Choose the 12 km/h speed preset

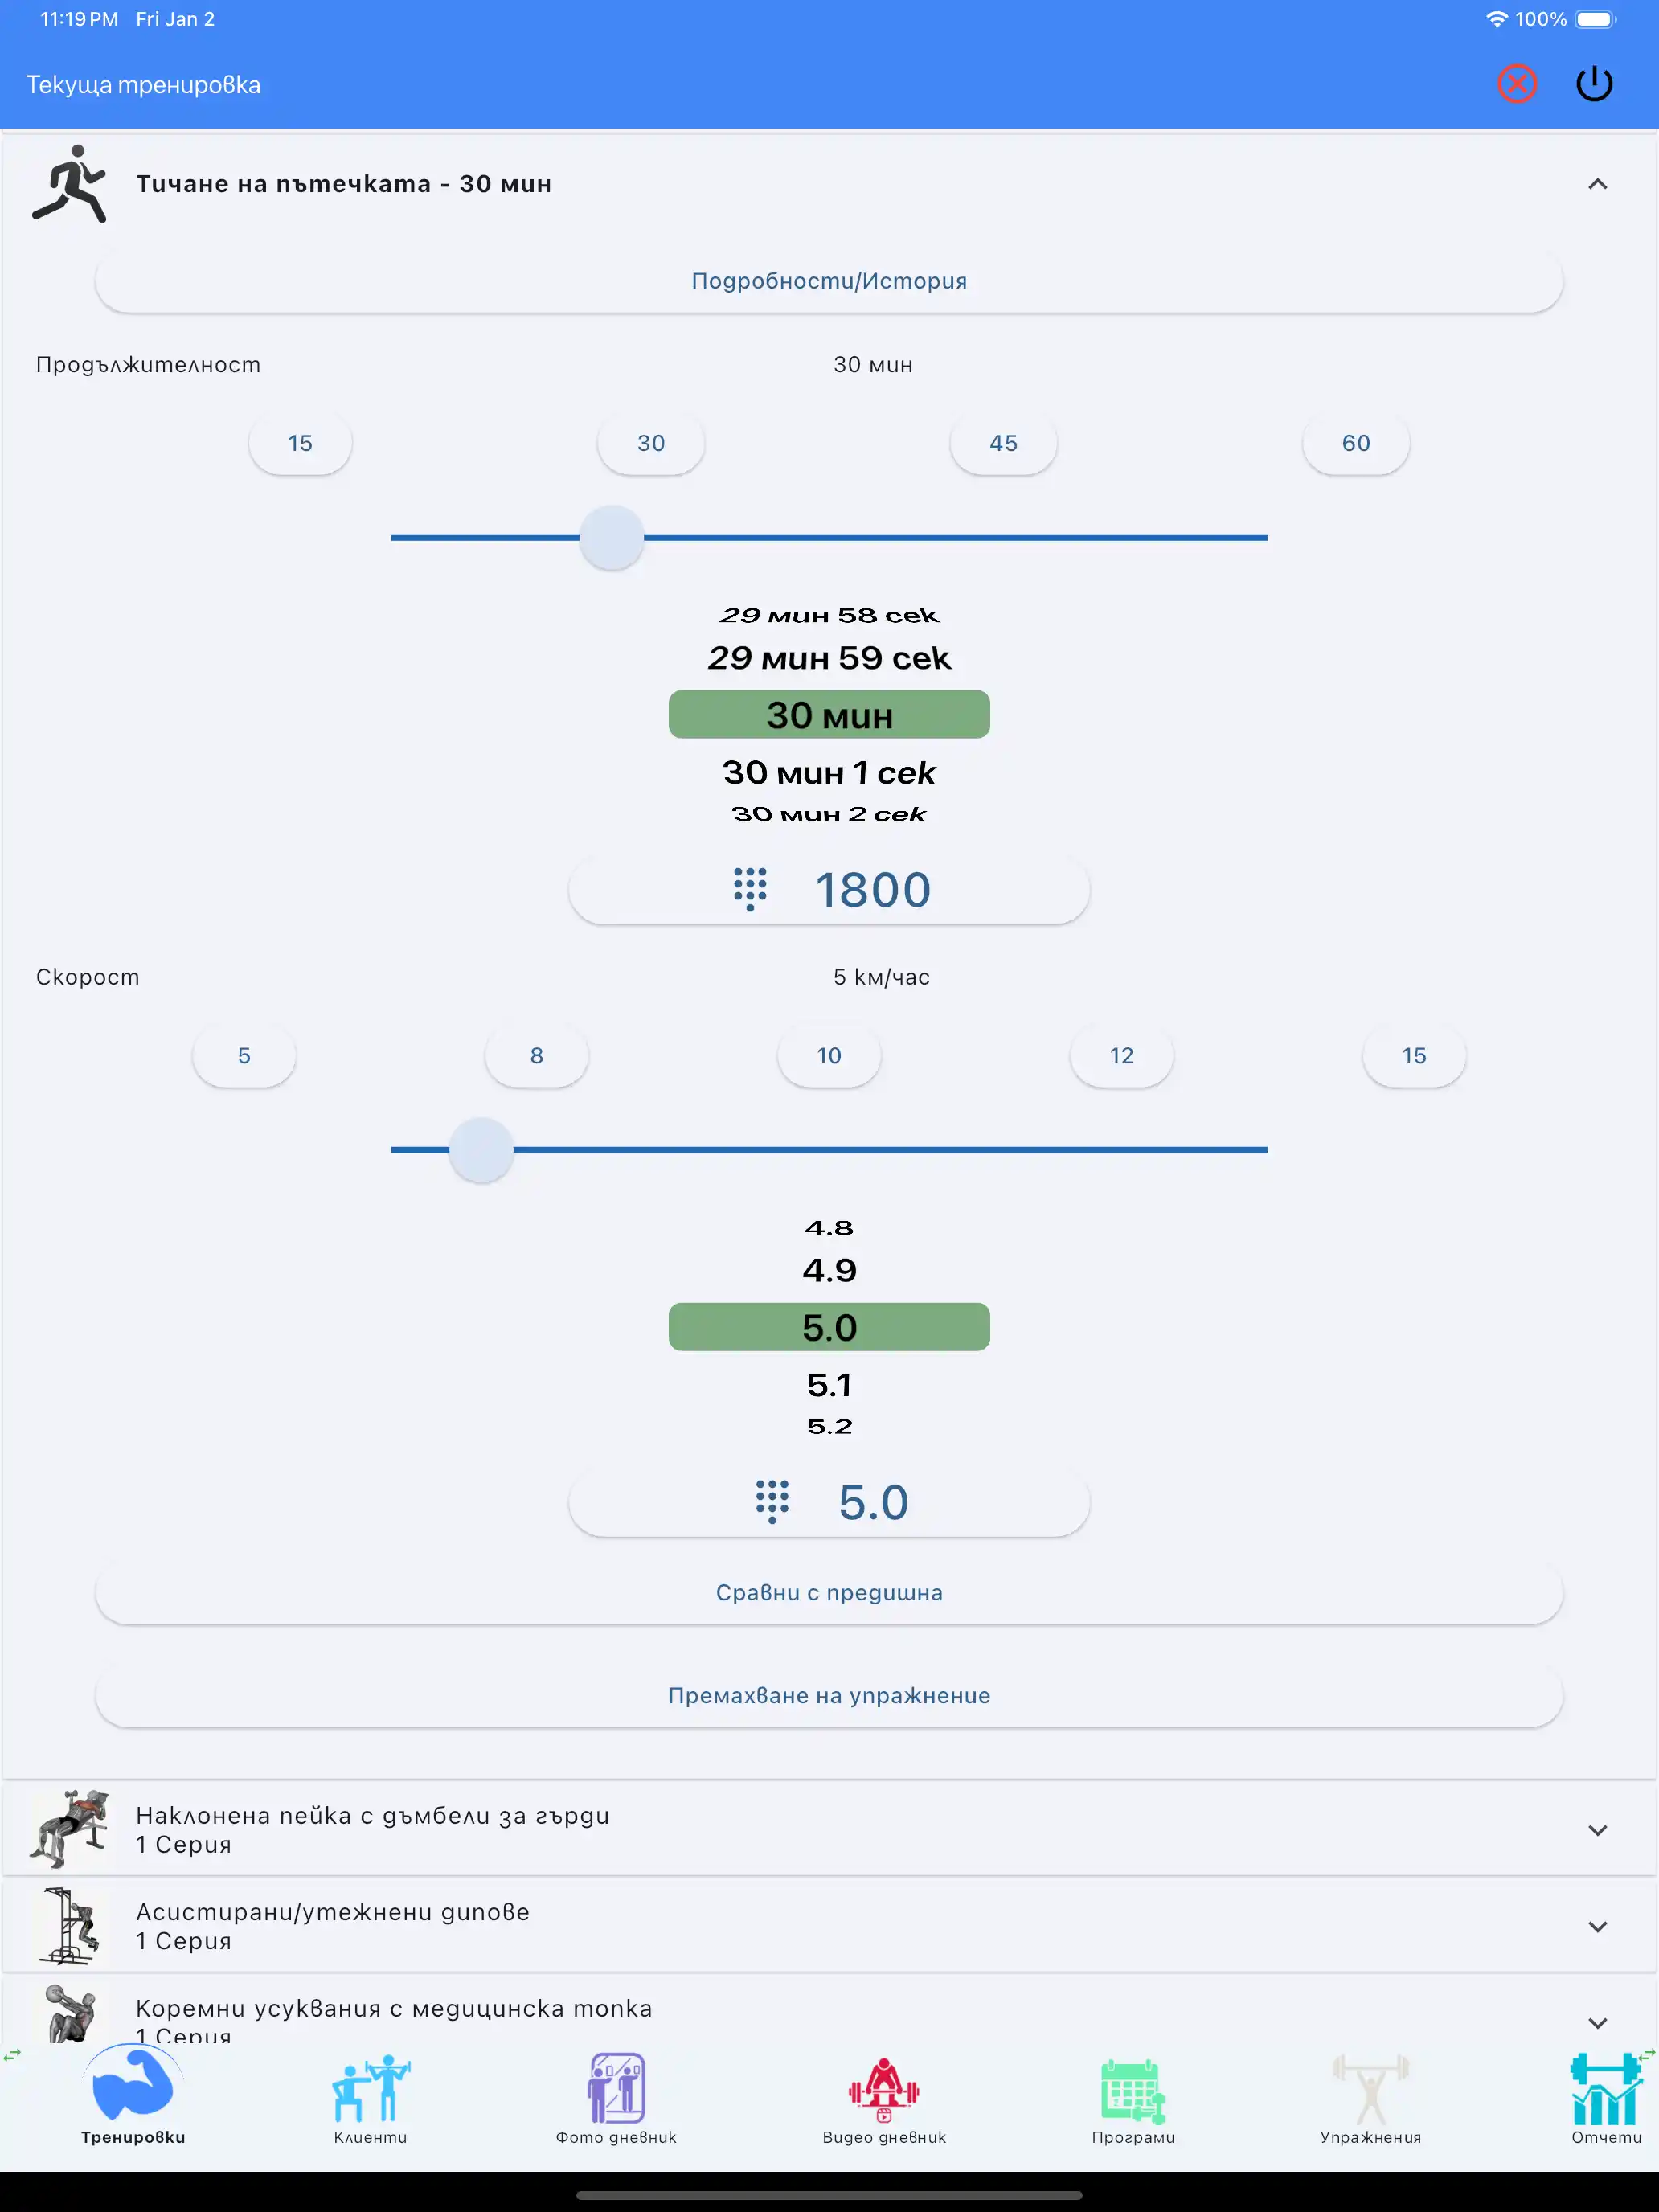click(1121, 1055)
